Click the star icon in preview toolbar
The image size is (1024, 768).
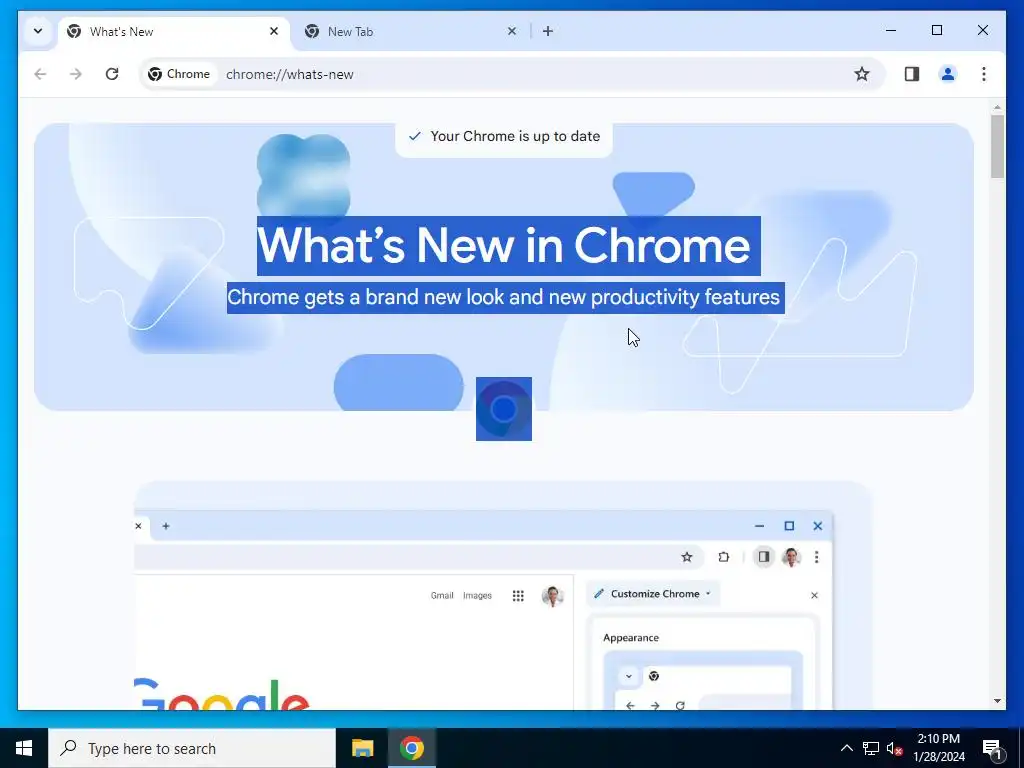coord(686,557)
